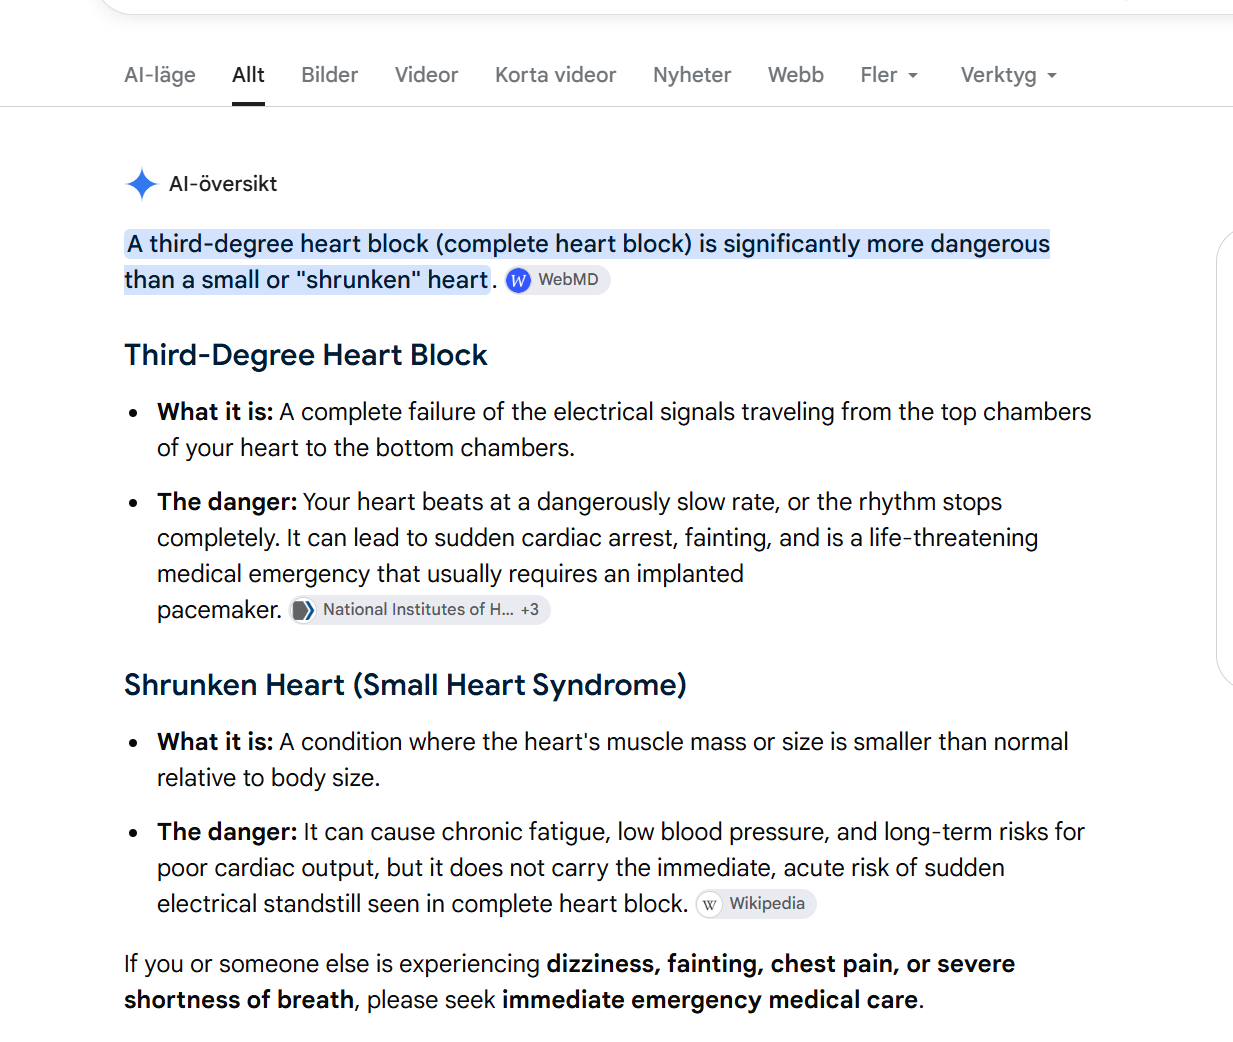Expand the +3 additional sources chip
The width and height of the screenshot is (1233, 1042).
(x=530, y=610)
